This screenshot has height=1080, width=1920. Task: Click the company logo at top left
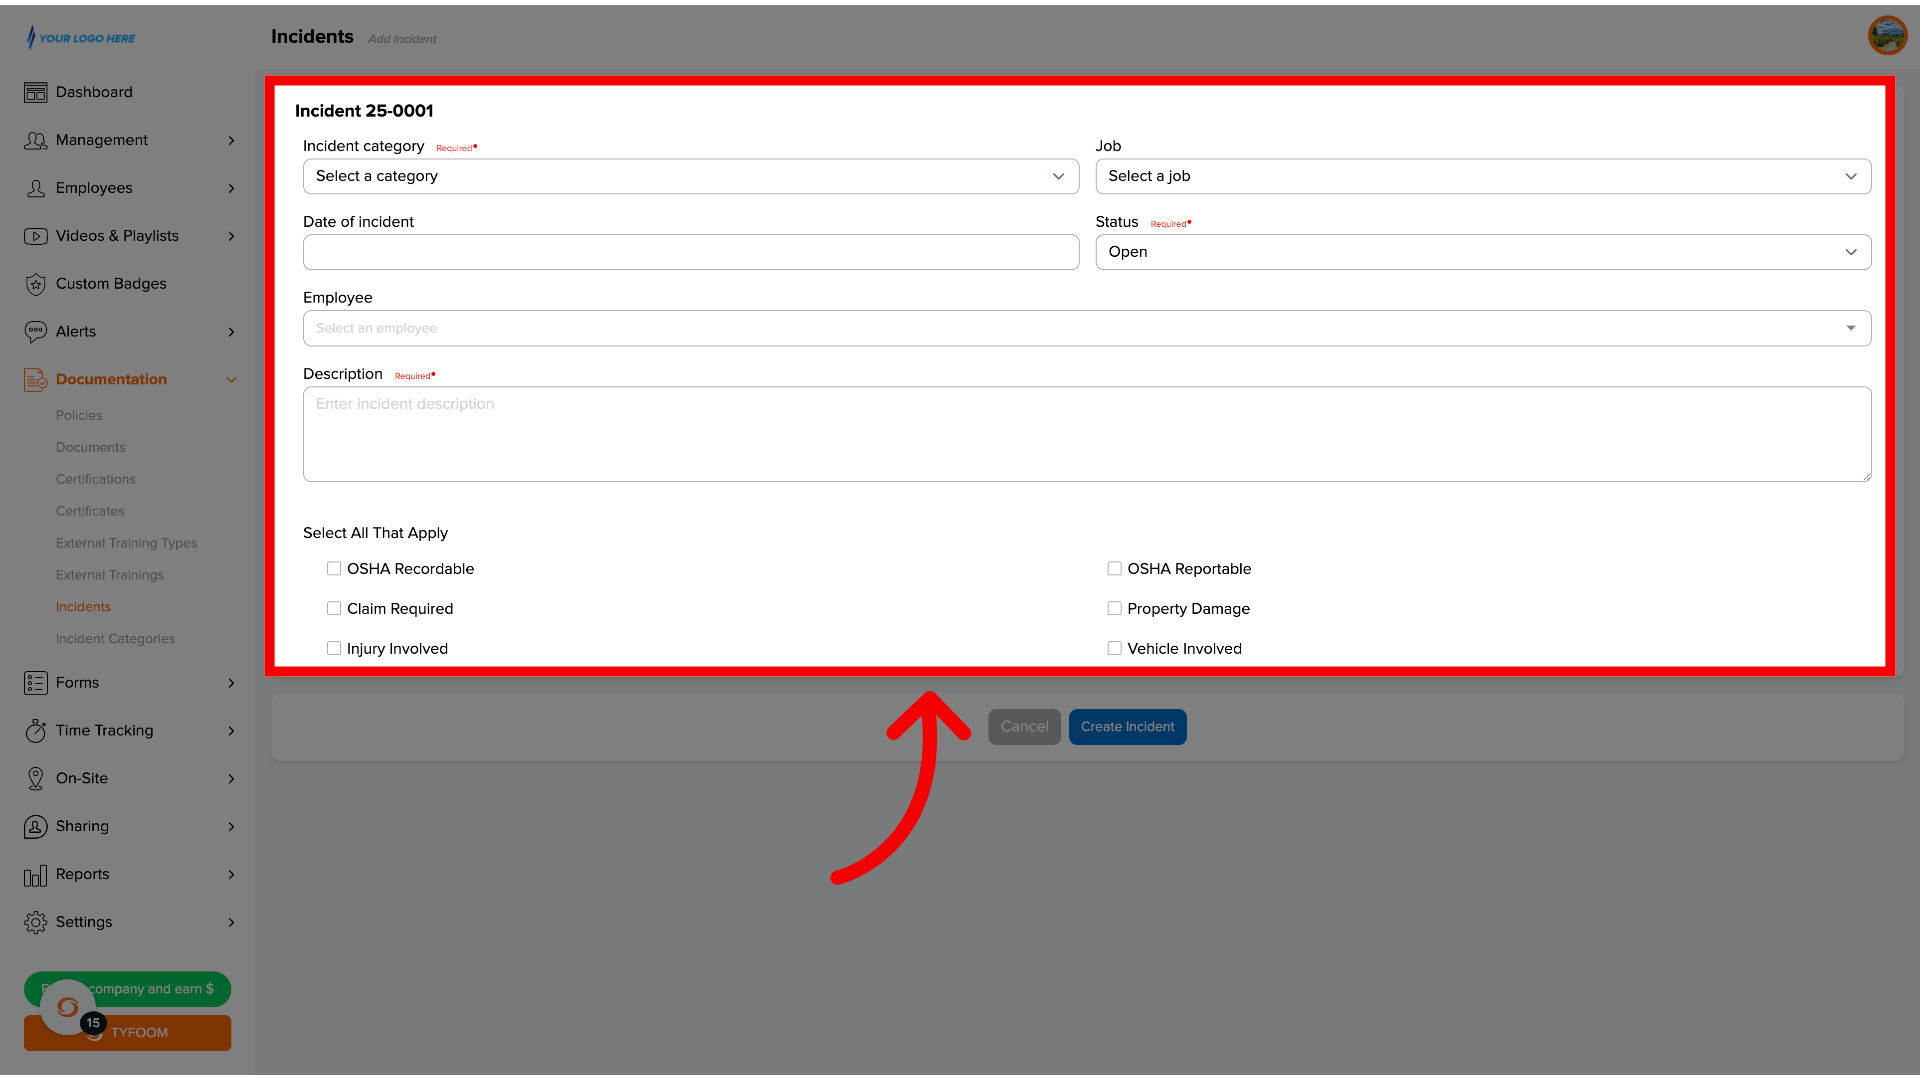81,38
